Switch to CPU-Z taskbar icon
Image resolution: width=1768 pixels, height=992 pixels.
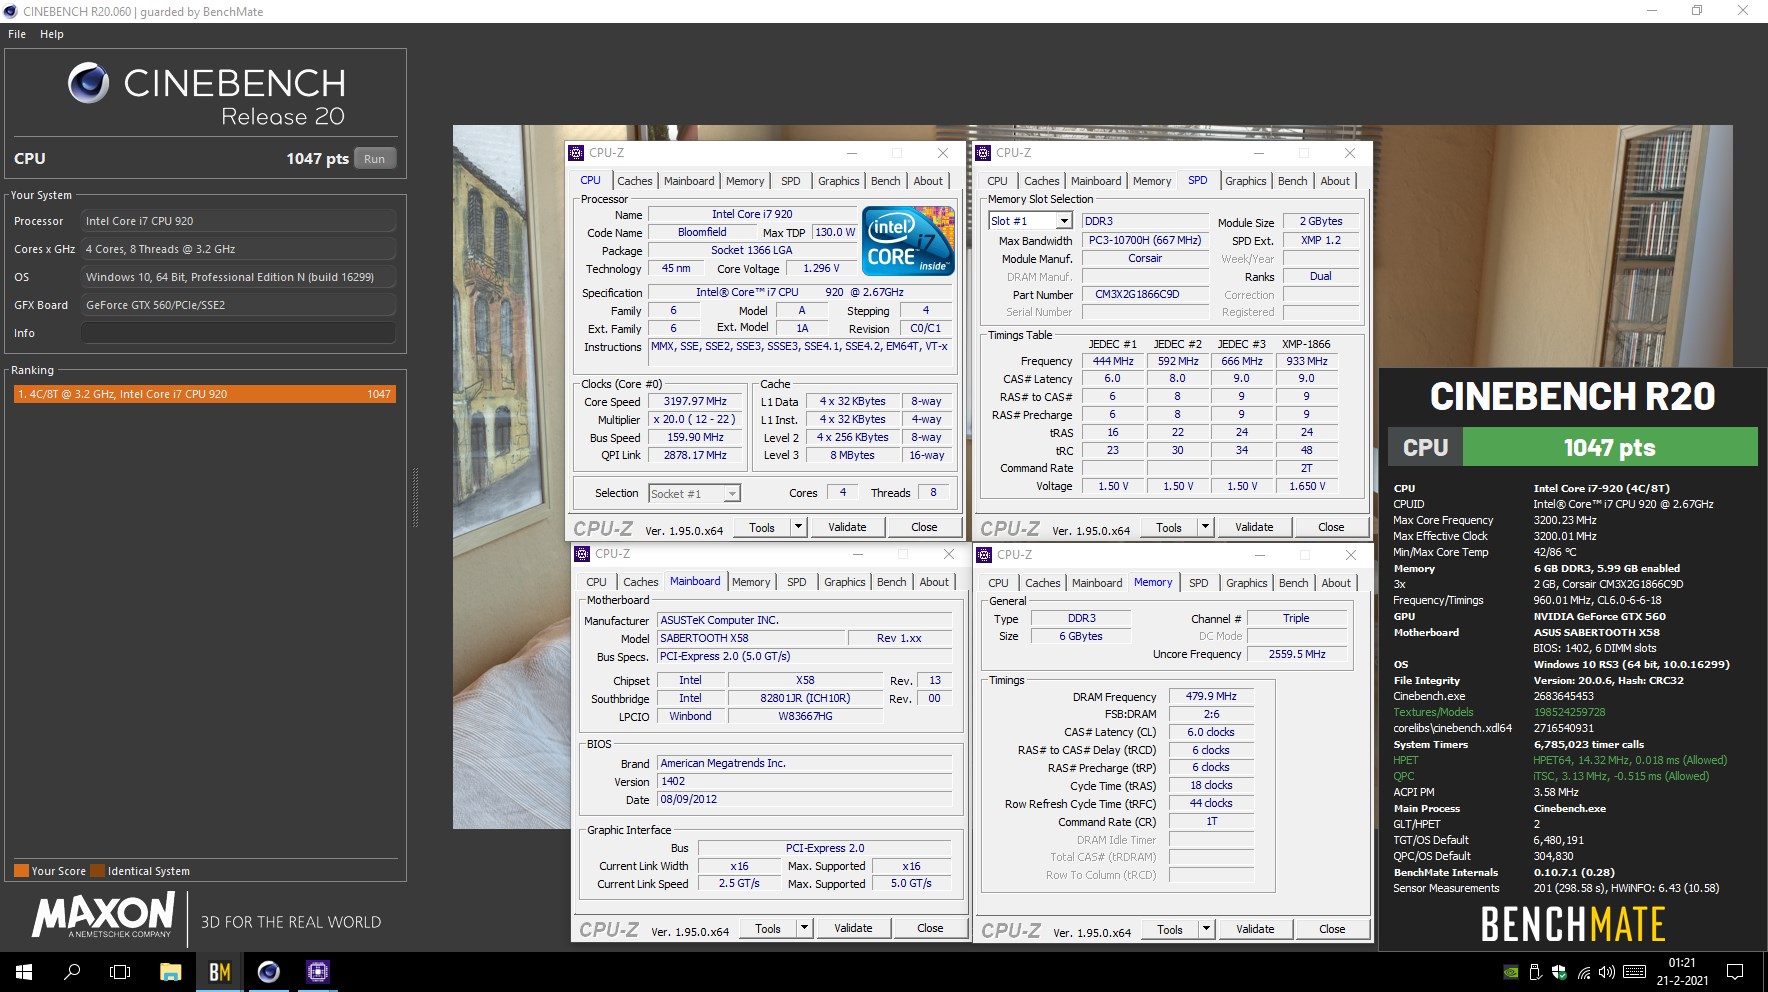click(318, 972)
